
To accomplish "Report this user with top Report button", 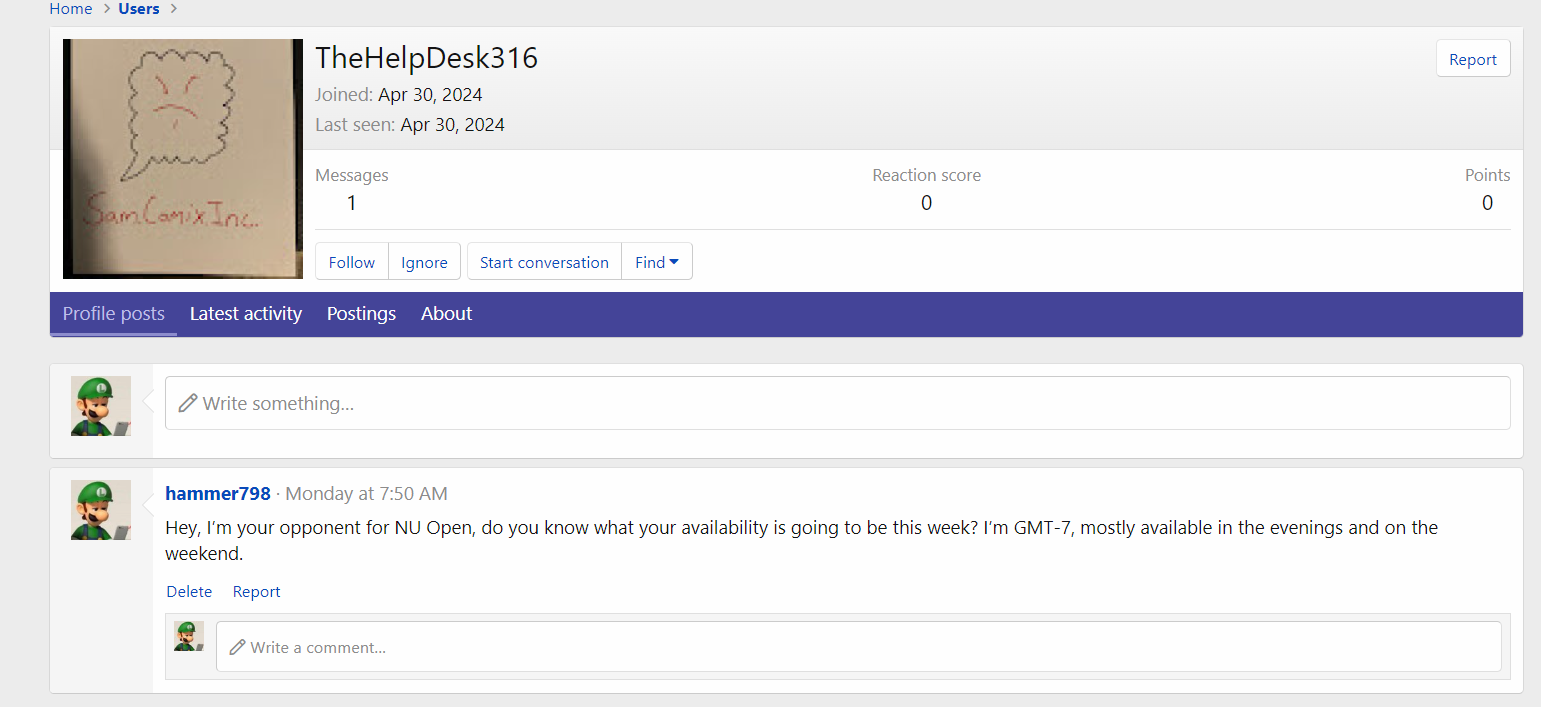I will click(x=1472, y=59).
